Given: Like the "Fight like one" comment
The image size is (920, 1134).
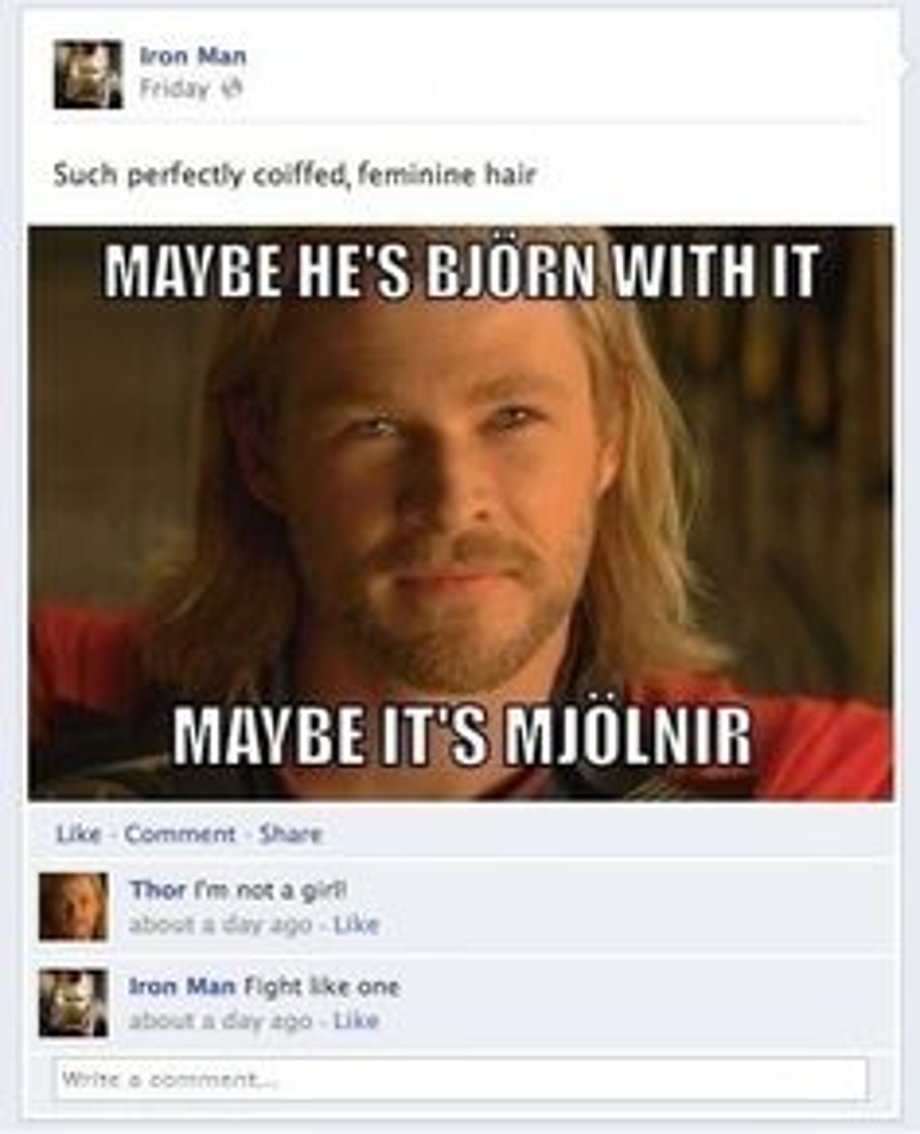Looking at the screenshot, I should pyautogui.click(x=356, y=1020).
